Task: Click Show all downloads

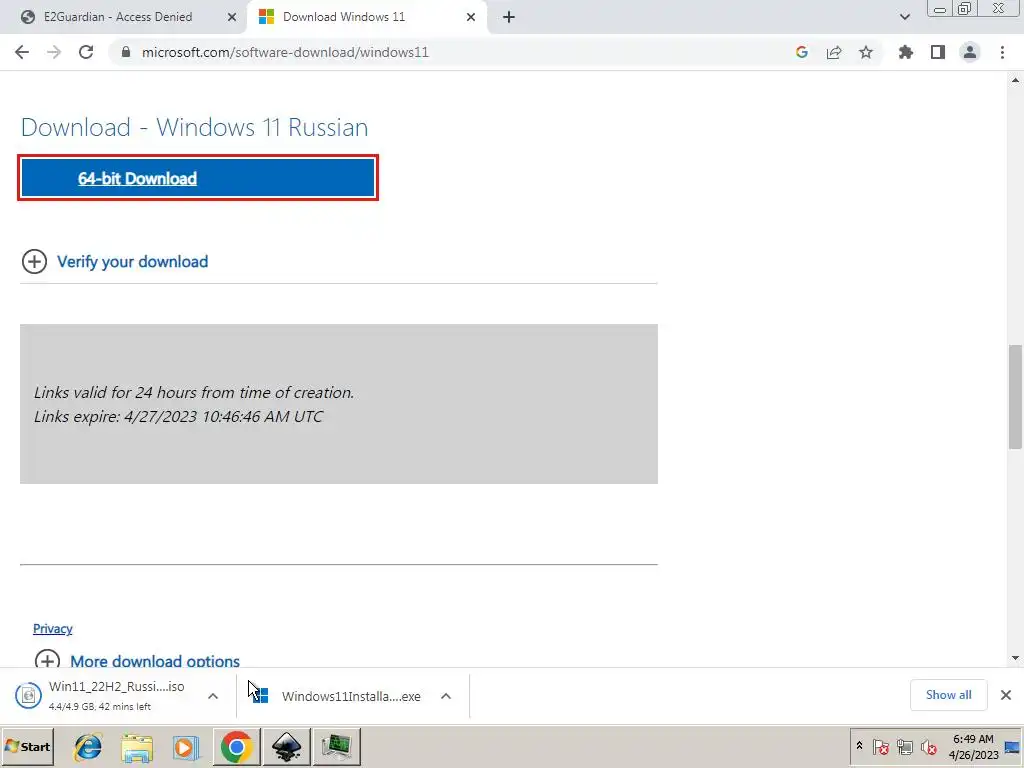Action: [948, 695]
